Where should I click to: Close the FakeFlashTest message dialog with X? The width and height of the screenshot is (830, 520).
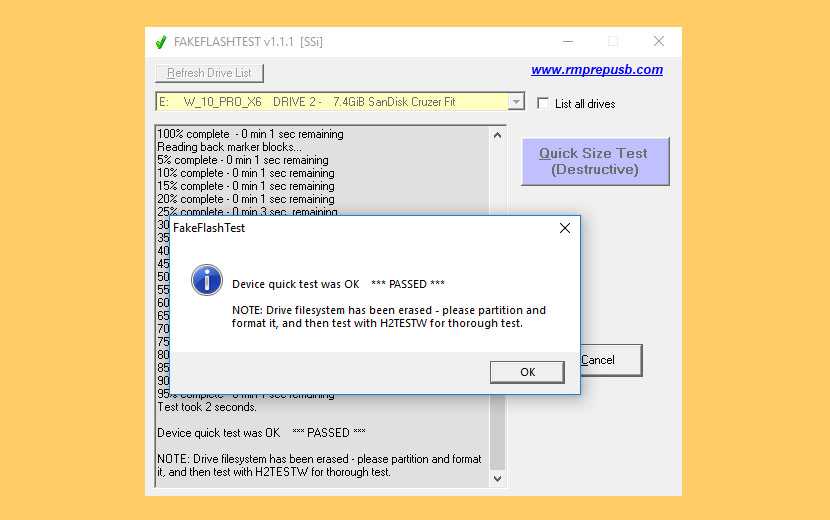pos(564,228)
